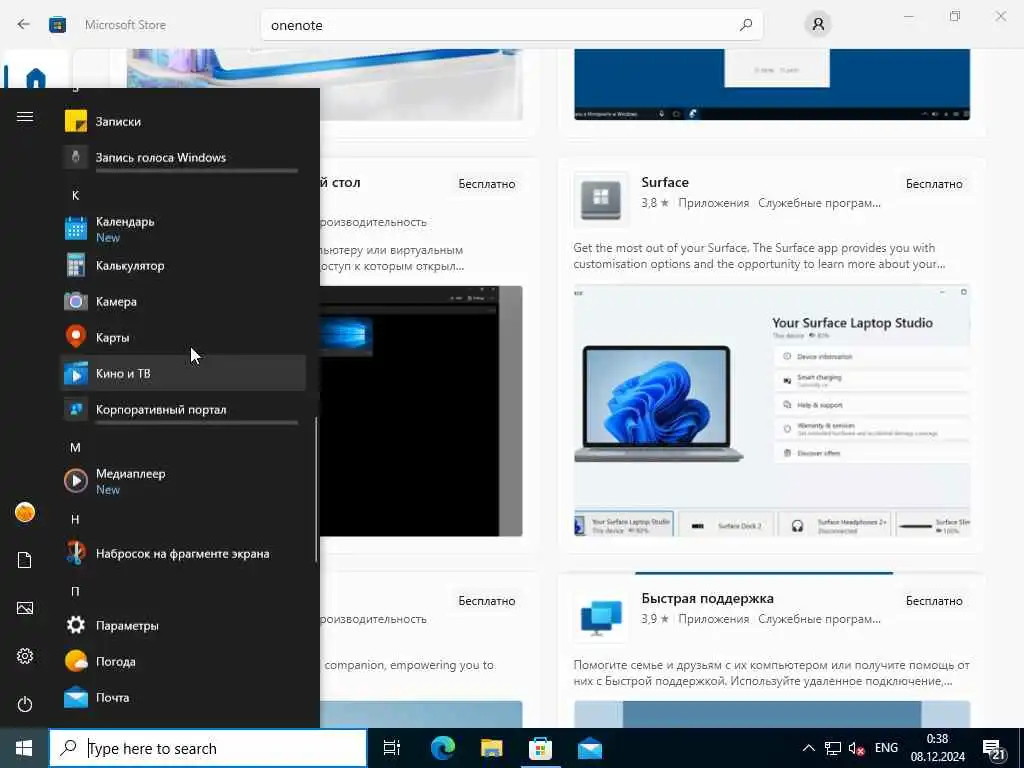The image size is (1024, 768).
Task: Launch Кино и ТВ
Action: (x=183, y=374)
